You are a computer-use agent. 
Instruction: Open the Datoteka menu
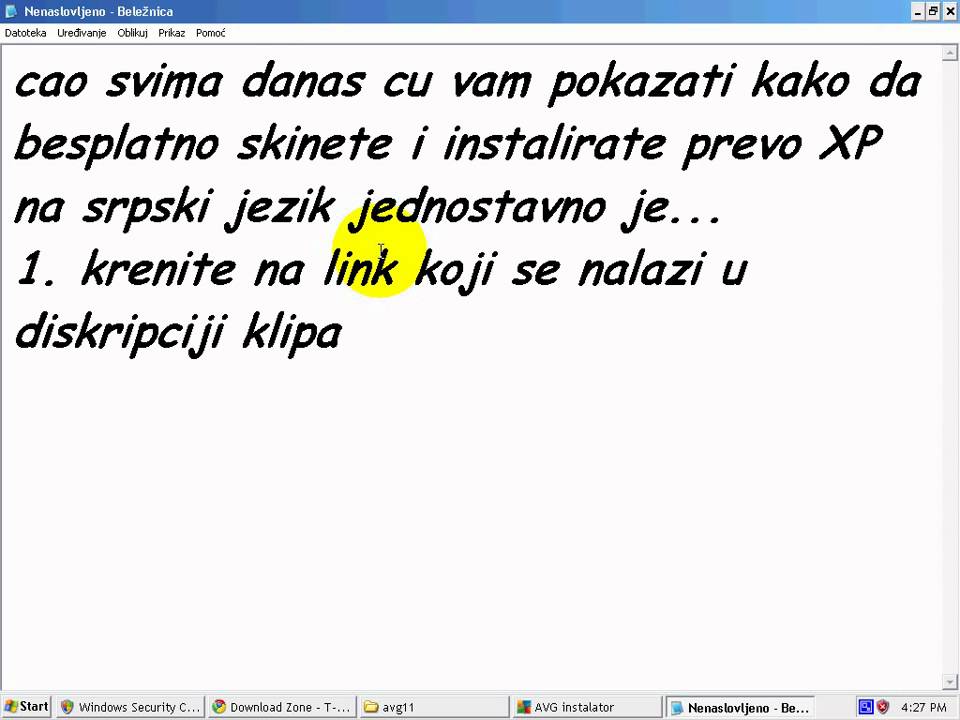coord(26,33)
